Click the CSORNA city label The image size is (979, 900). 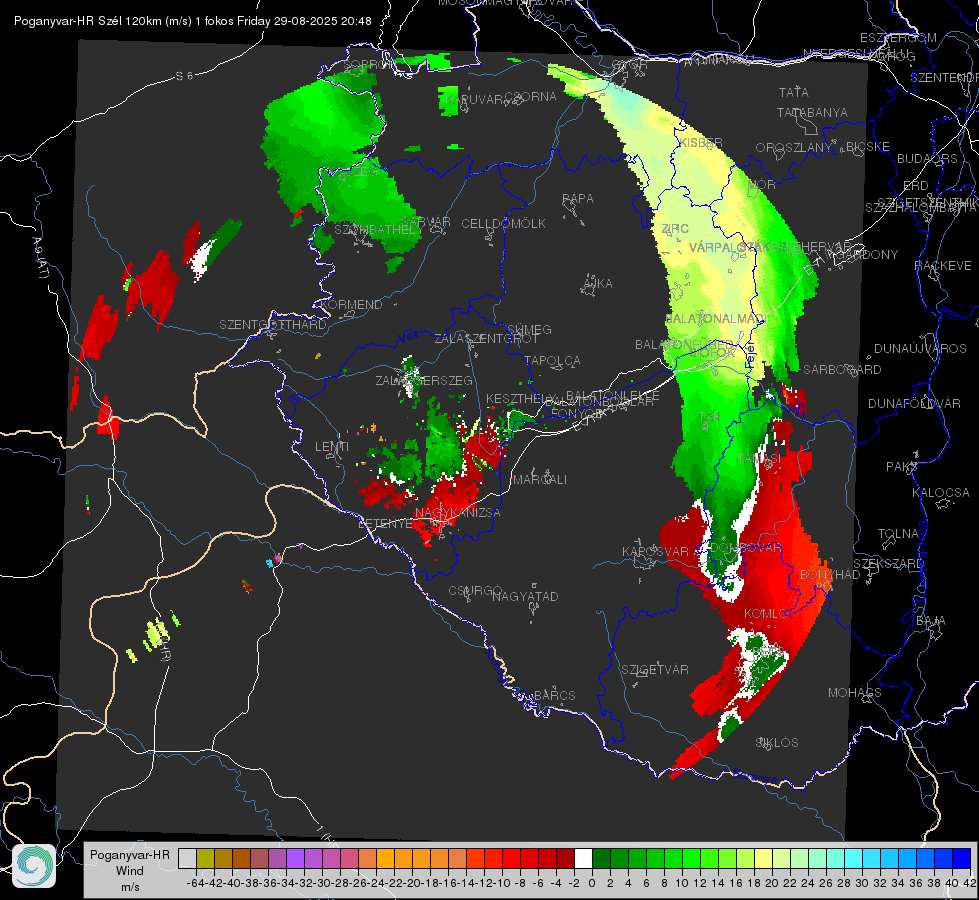531,96
